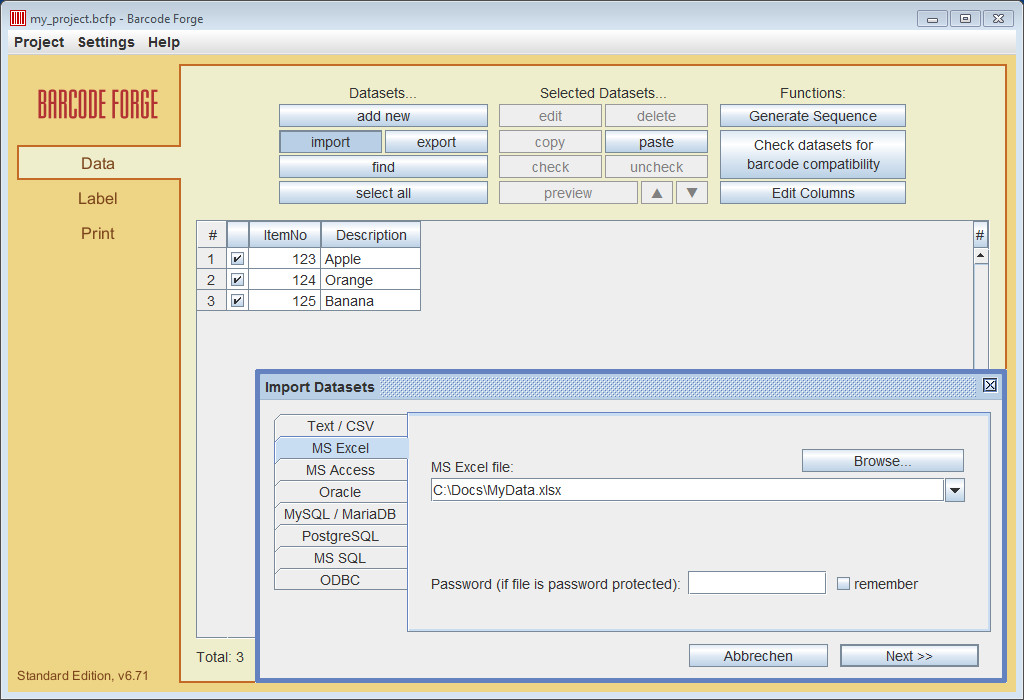Screen dimensions: 1024x700
Task: Switch to the Label section tab
Action: [98, 198]
